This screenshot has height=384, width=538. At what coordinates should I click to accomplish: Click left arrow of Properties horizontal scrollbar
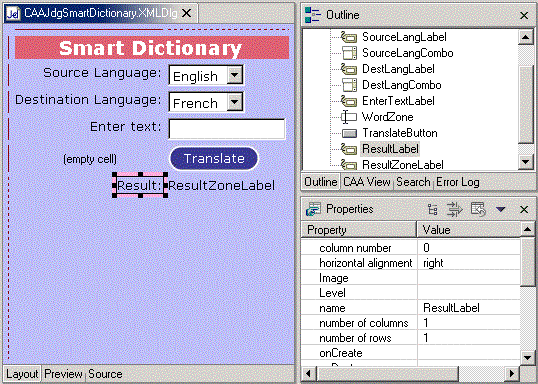tap(308, 373)
